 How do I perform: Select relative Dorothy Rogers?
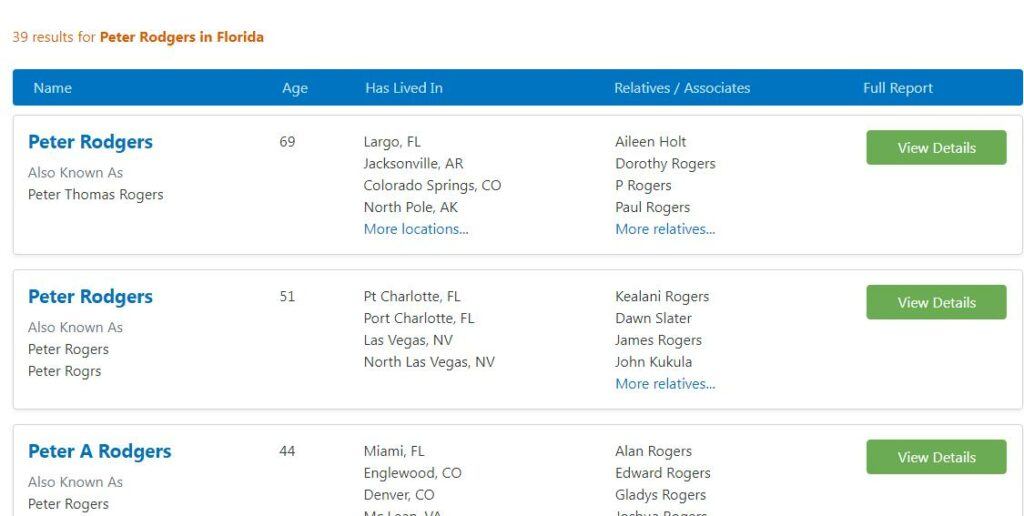(x=665, y=164)
